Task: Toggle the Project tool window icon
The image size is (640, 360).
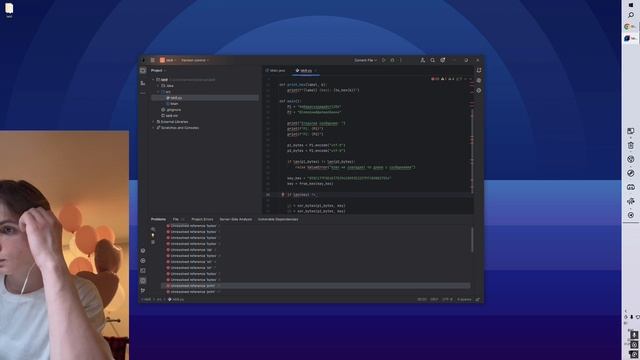Action: (143, 71)
